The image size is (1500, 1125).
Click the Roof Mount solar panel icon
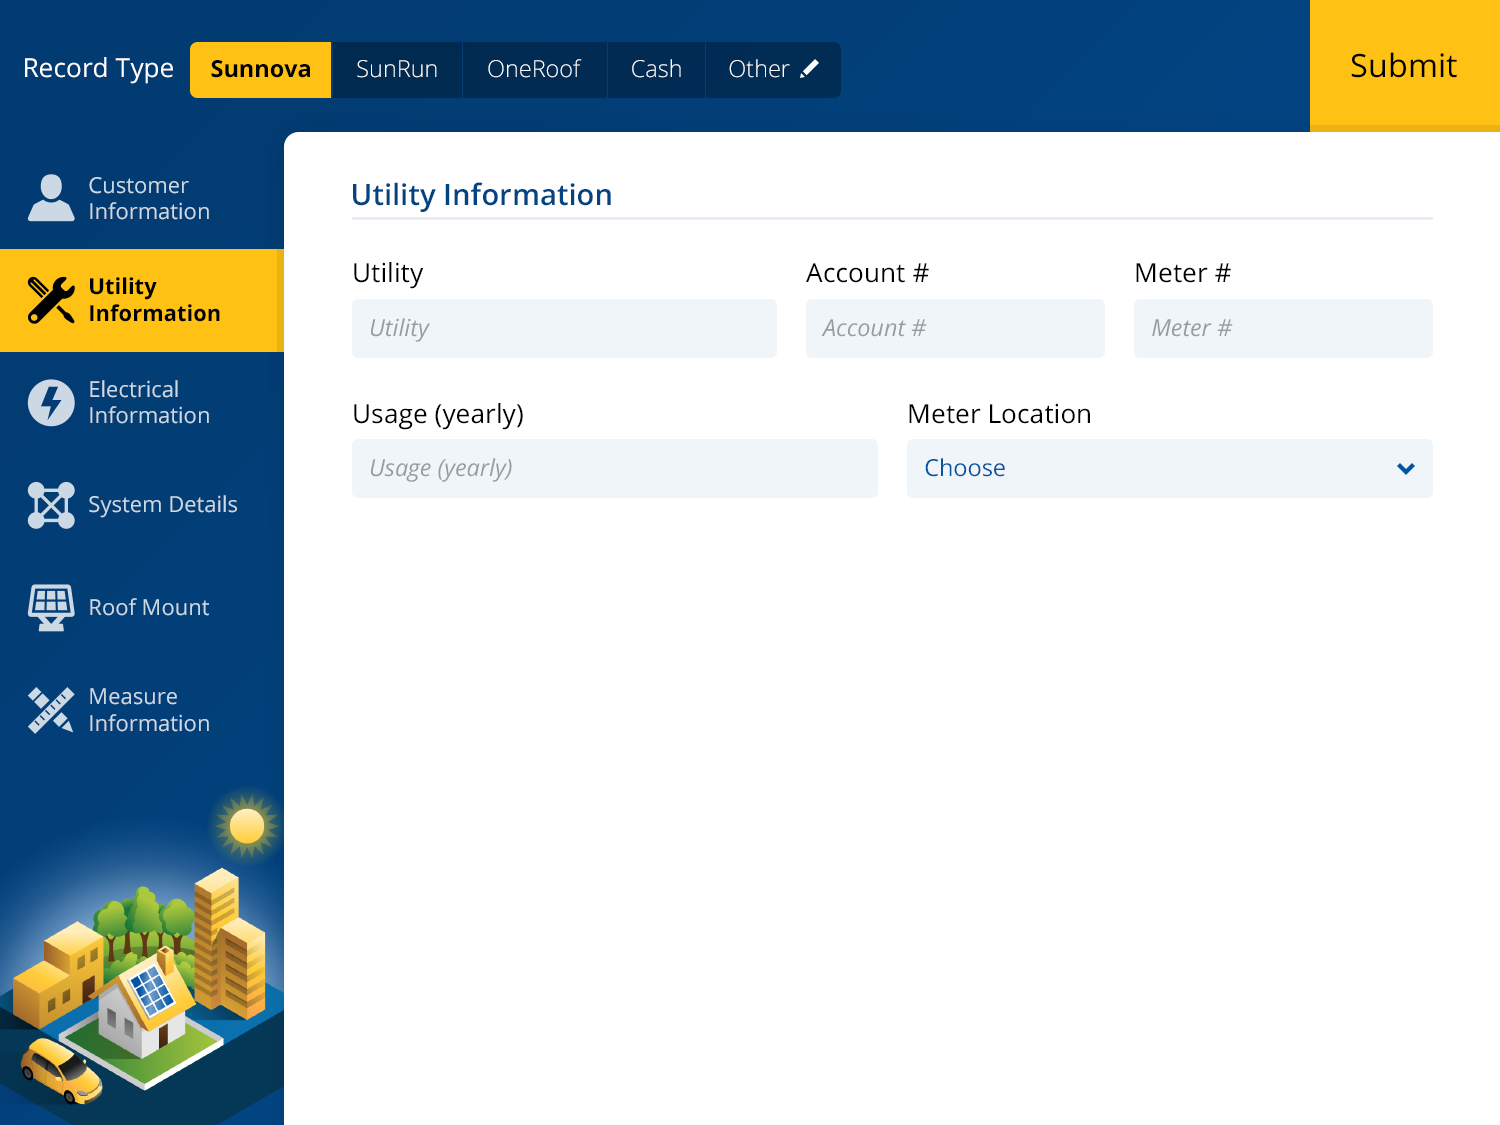51,608
